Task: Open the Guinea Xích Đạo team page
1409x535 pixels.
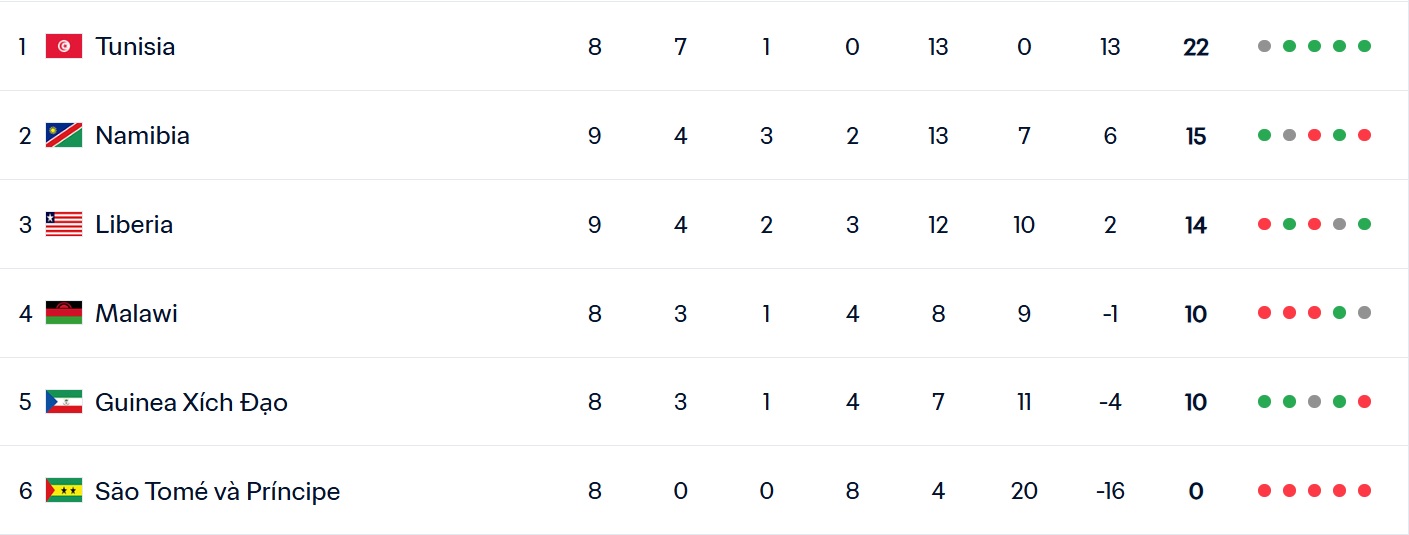Action: pyautogui.click(x=191, y=402)
